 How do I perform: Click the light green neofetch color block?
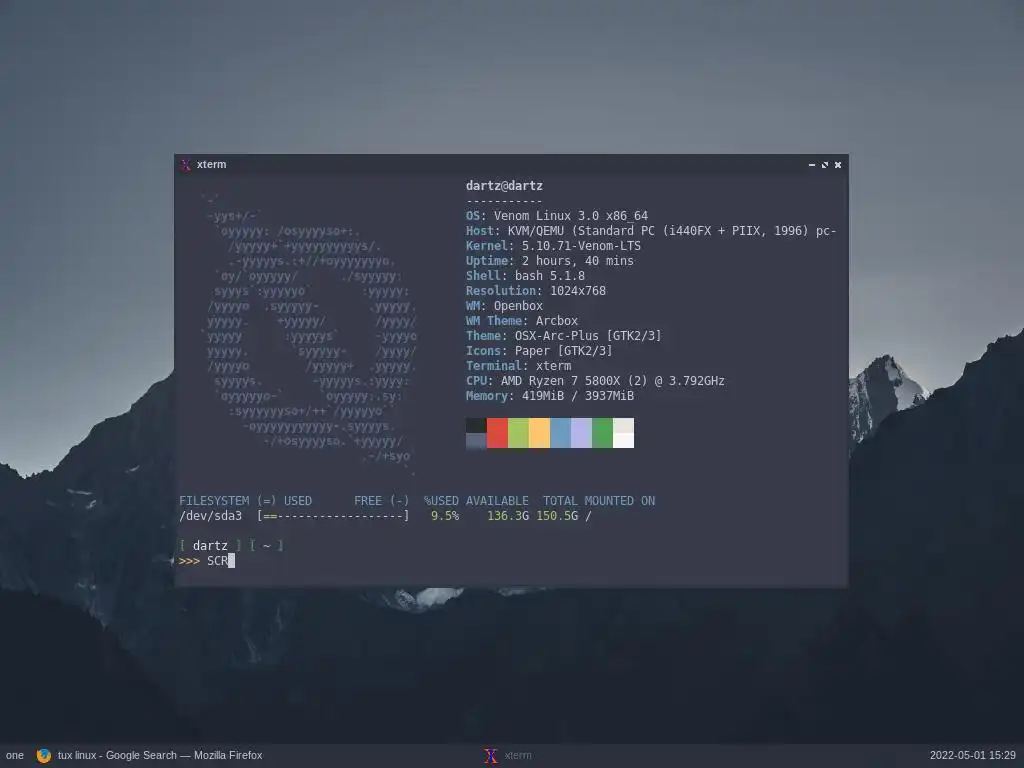coord(518,433)
